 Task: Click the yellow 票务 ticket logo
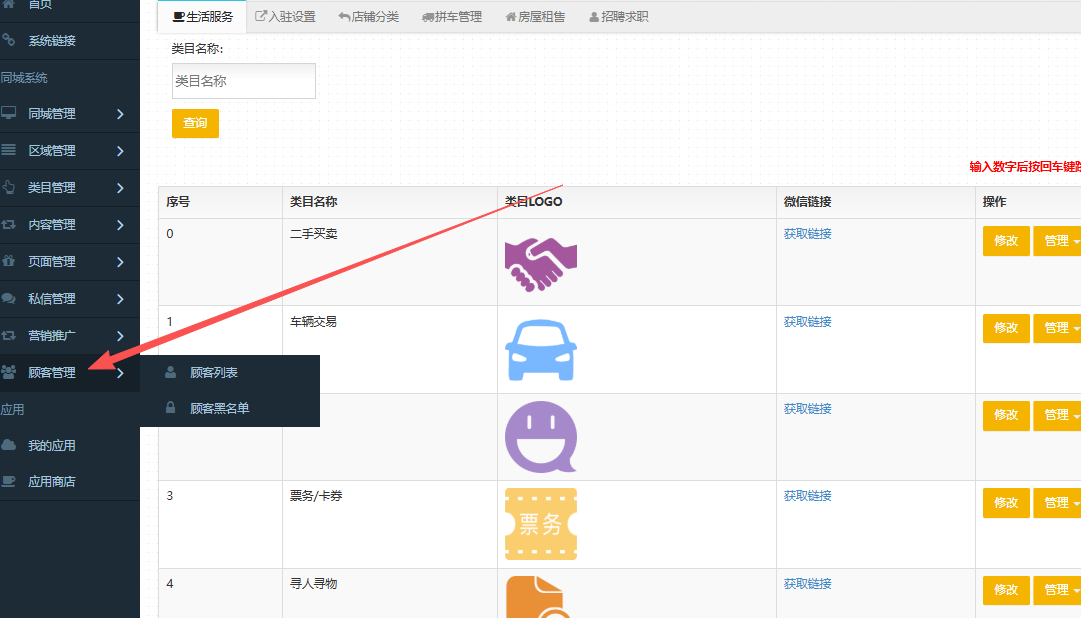point(541,524)
